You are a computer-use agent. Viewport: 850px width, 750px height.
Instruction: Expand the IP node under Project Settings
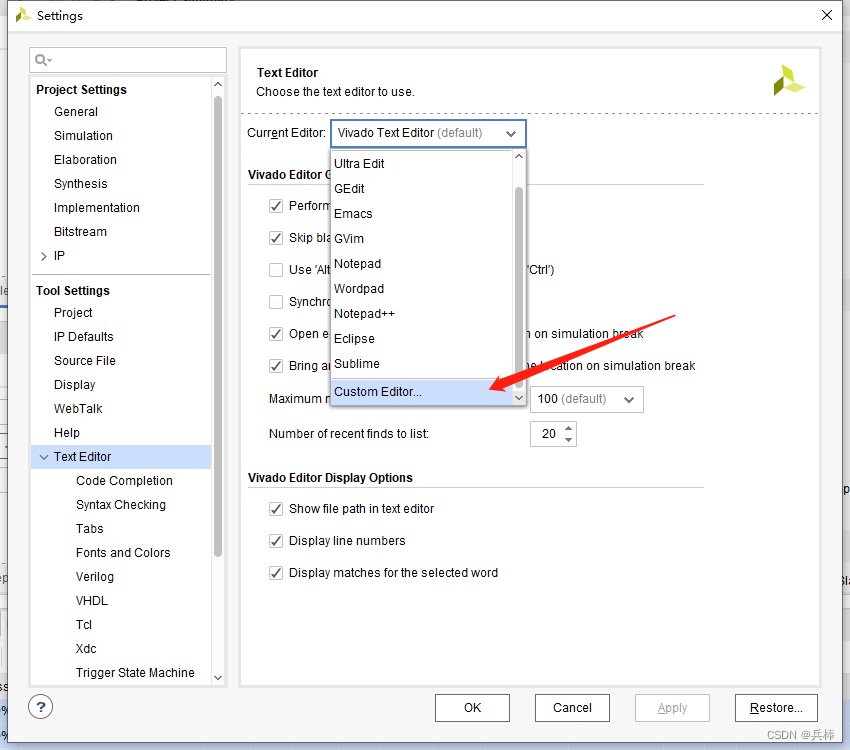[43, 255]
